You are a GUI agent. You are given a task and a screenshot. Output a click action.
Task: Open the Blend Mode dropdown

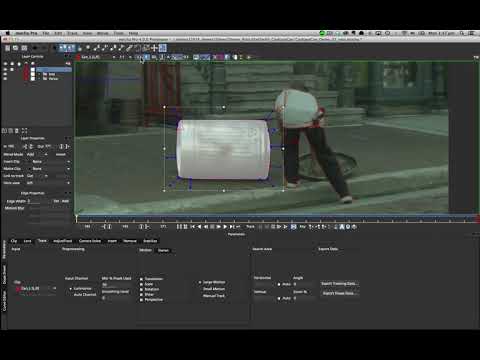click(x=37, y=155)
